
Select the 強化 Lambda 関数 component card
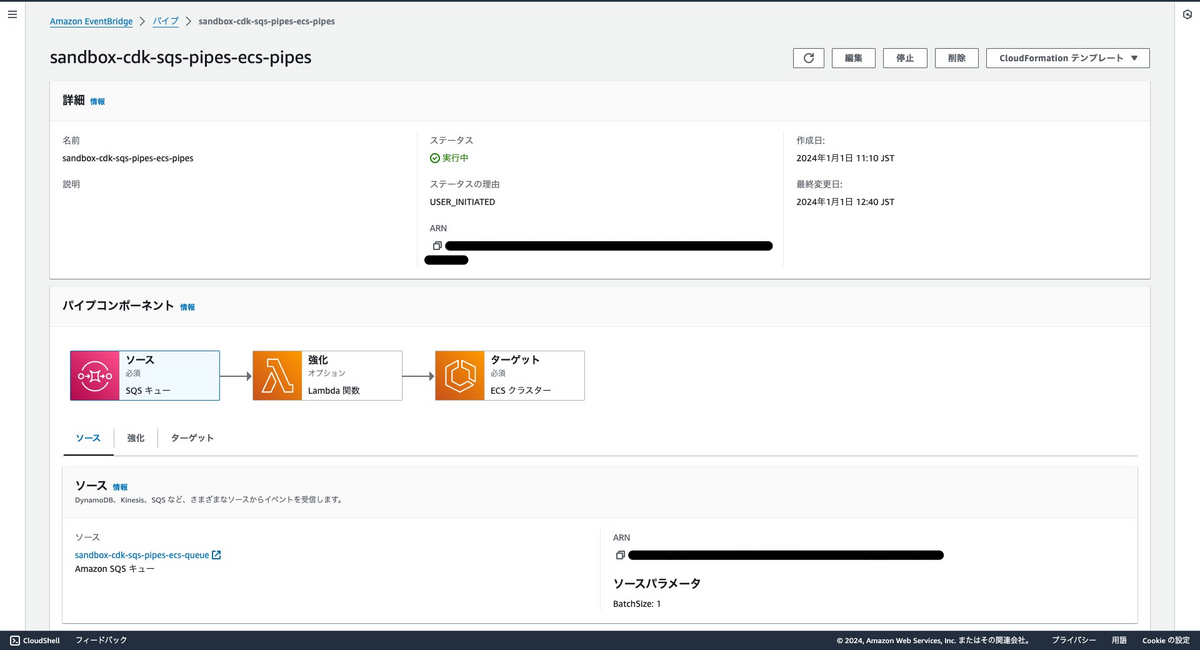pyautogui.click(x=327, y=375)
